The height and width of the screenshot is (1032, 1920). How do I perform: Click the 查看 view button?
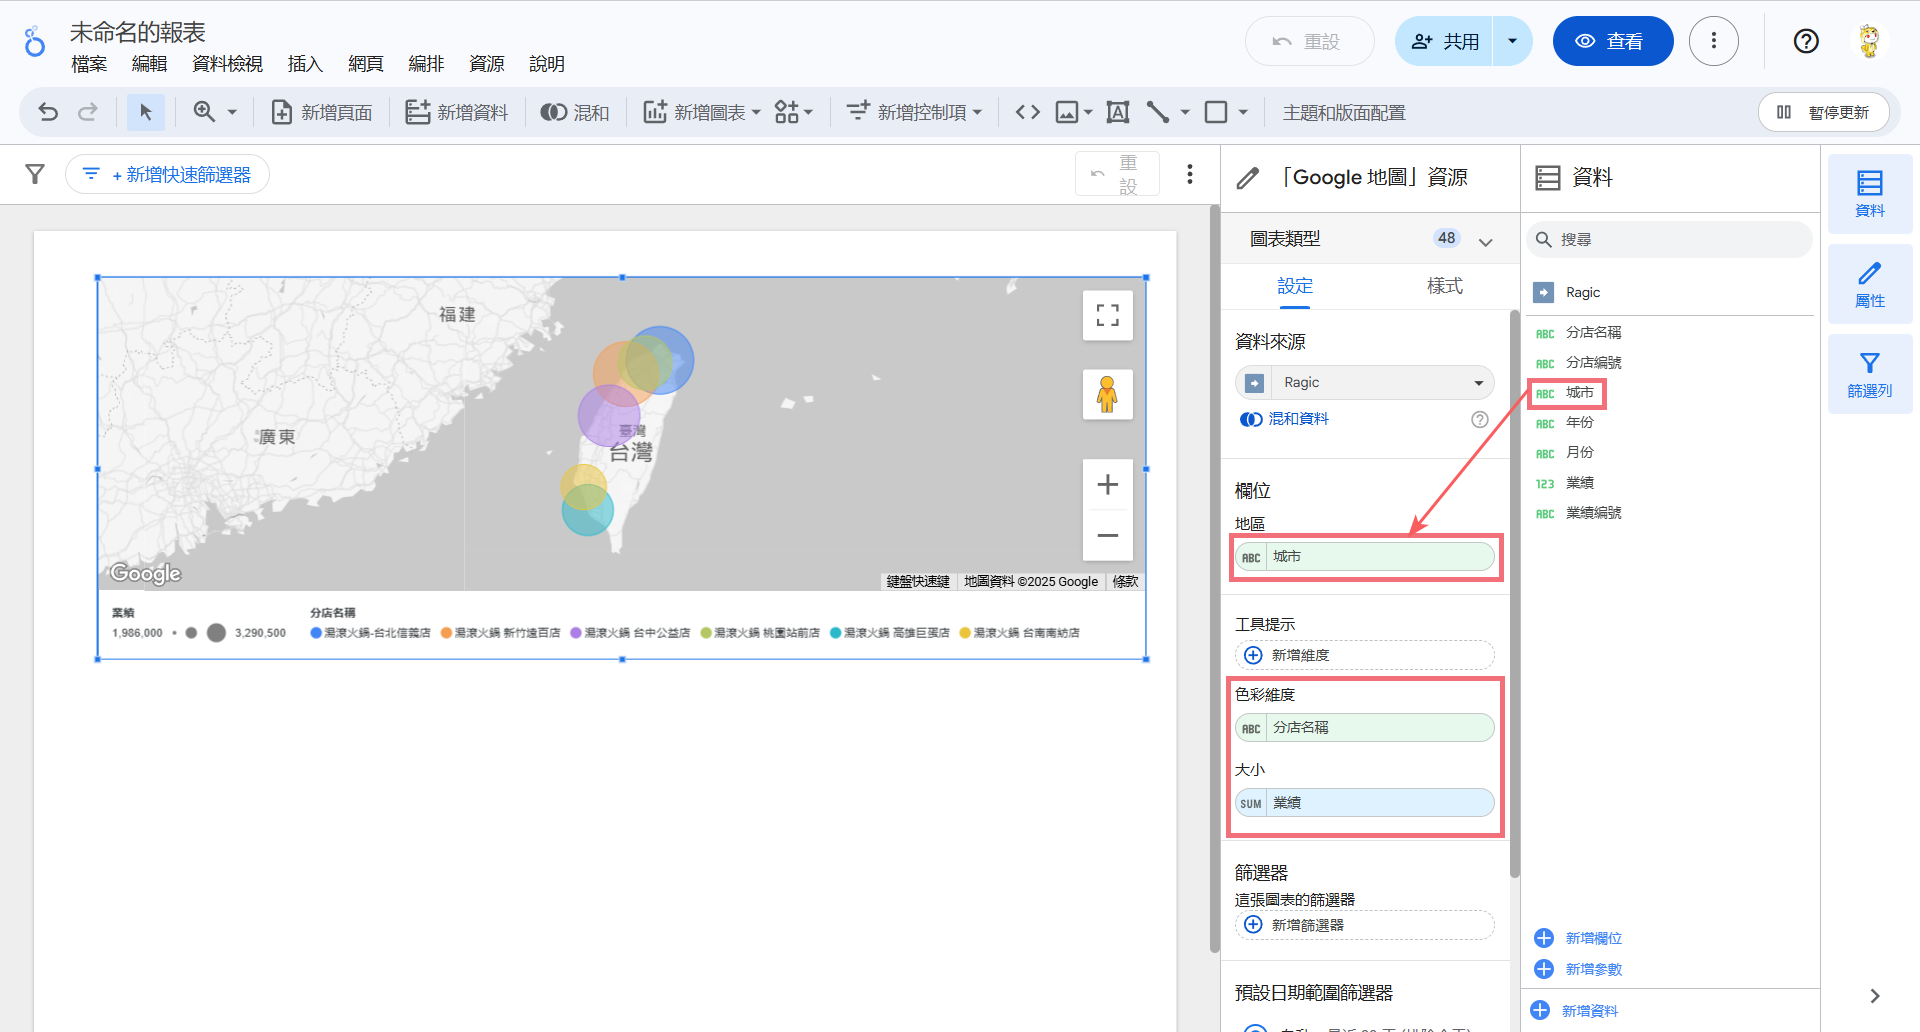click(x=1612, y=41)
